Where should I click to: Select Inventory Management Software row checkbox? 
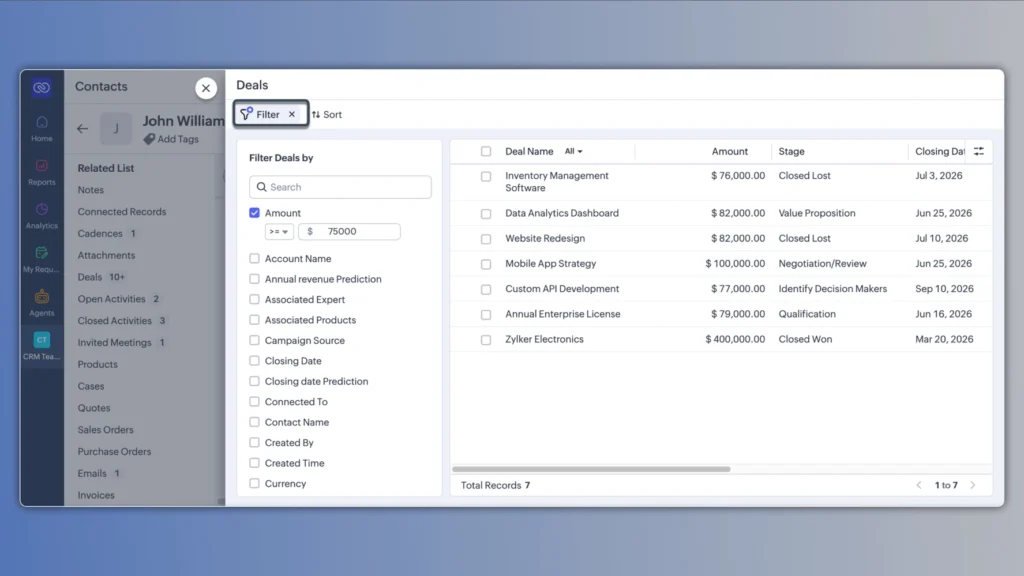pos(486,176)
